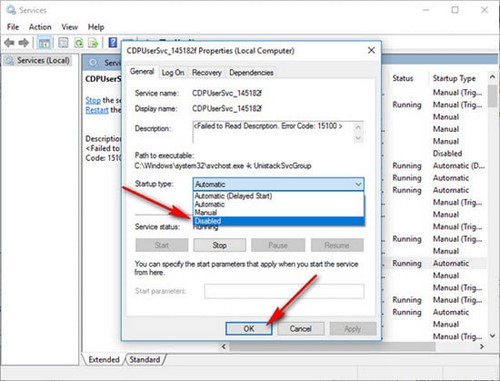Click the OK button
The height and width of the screenshot is (381, 500).
249,329
